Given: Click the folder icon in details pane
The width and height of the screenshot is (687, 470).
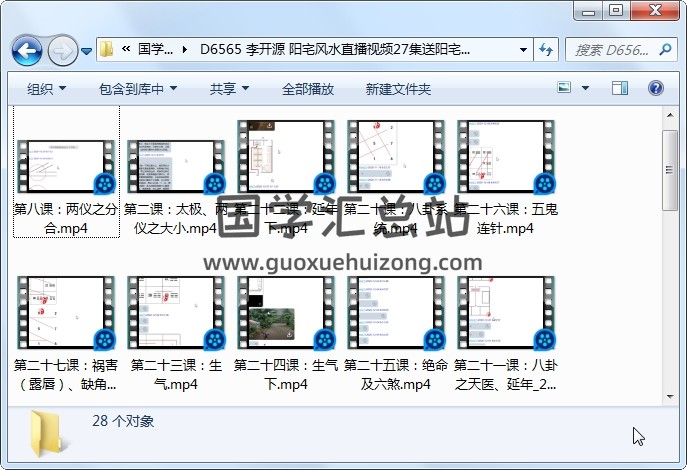Looking at the screenshot, I should pyautogui.click(x=47, y=434).
